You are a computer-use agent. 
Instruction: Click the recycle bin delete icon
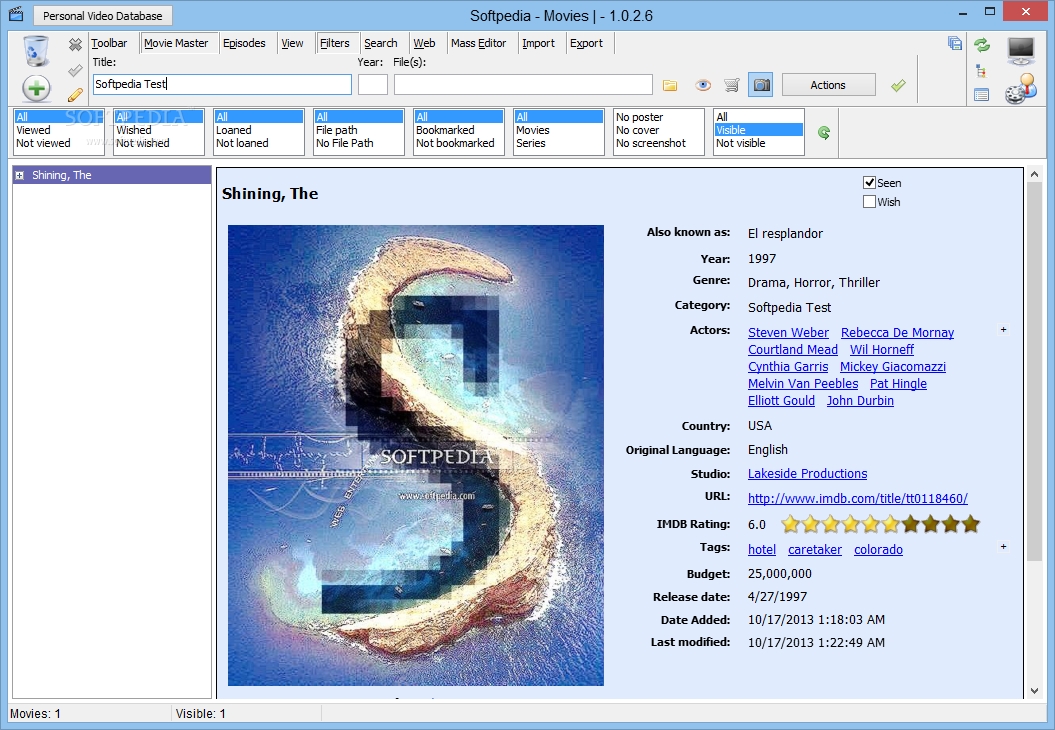[36, 51]
